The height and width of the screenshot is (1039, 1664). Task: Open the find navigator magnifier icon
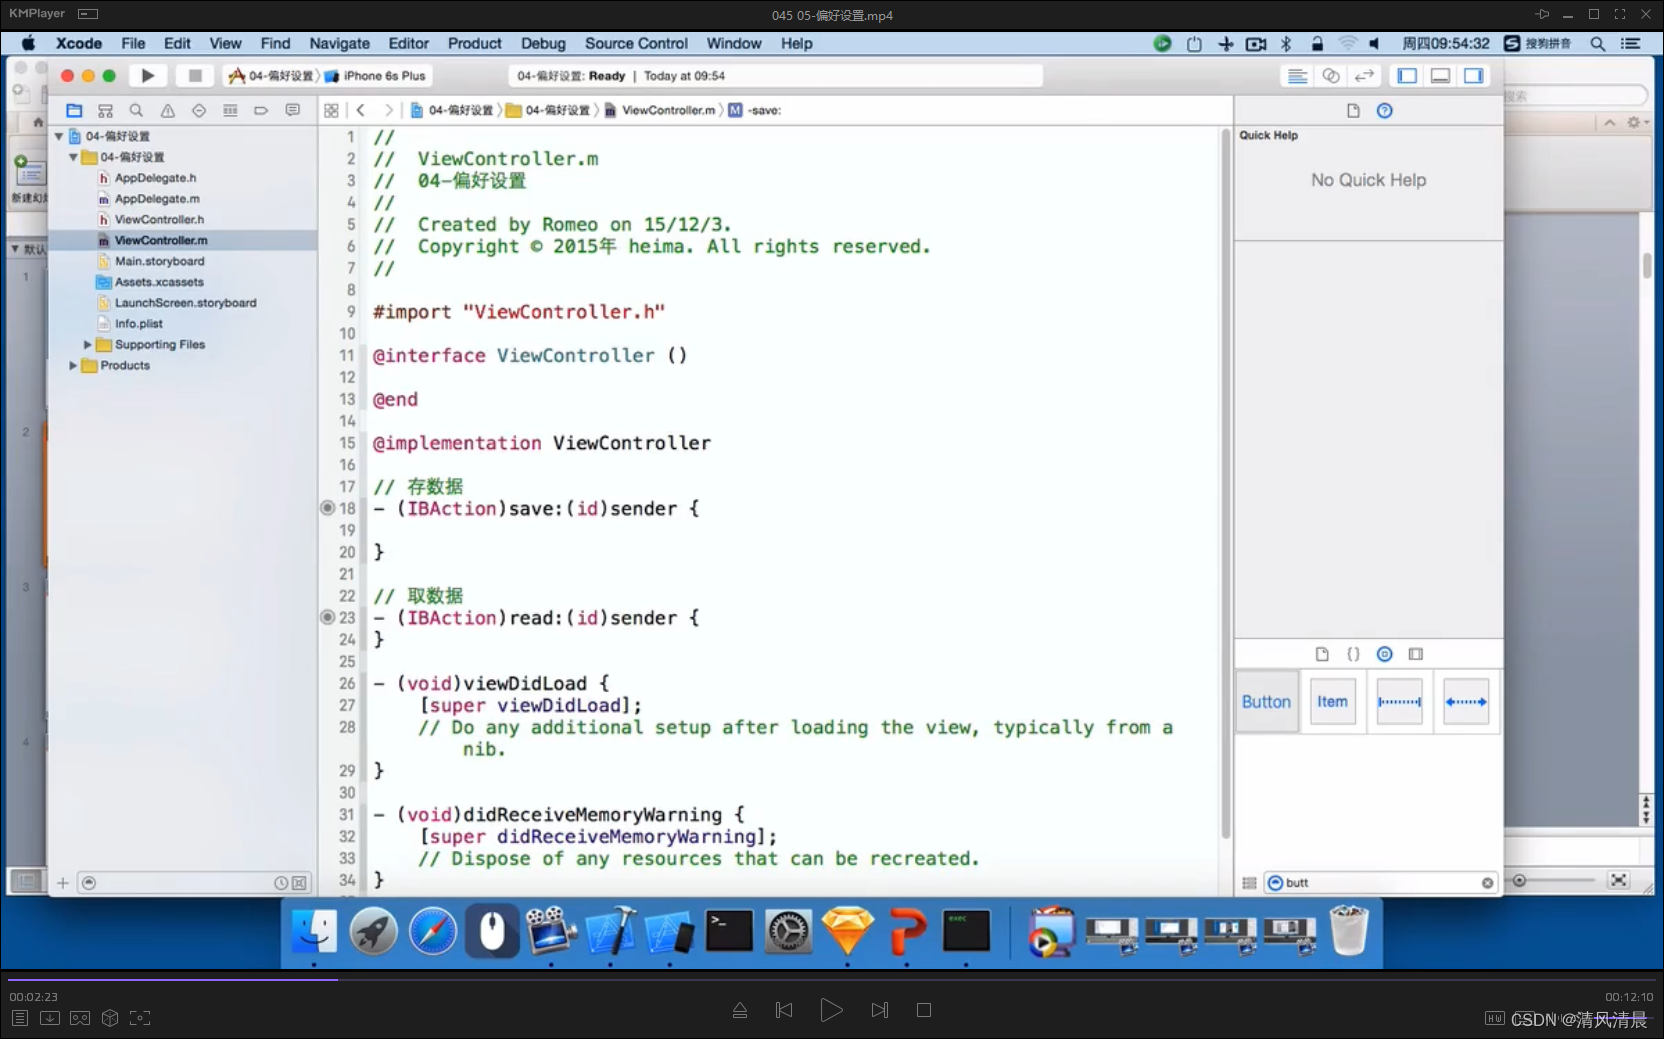(x=136, y=111)
